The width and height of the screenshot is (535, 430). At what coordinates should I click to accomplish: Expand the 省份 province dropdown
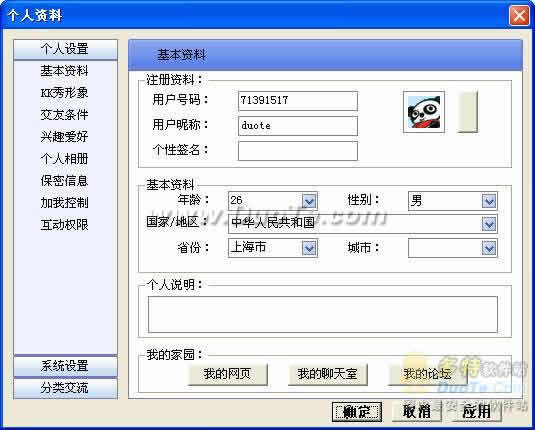pyautogui.click(x=309, y=248)
